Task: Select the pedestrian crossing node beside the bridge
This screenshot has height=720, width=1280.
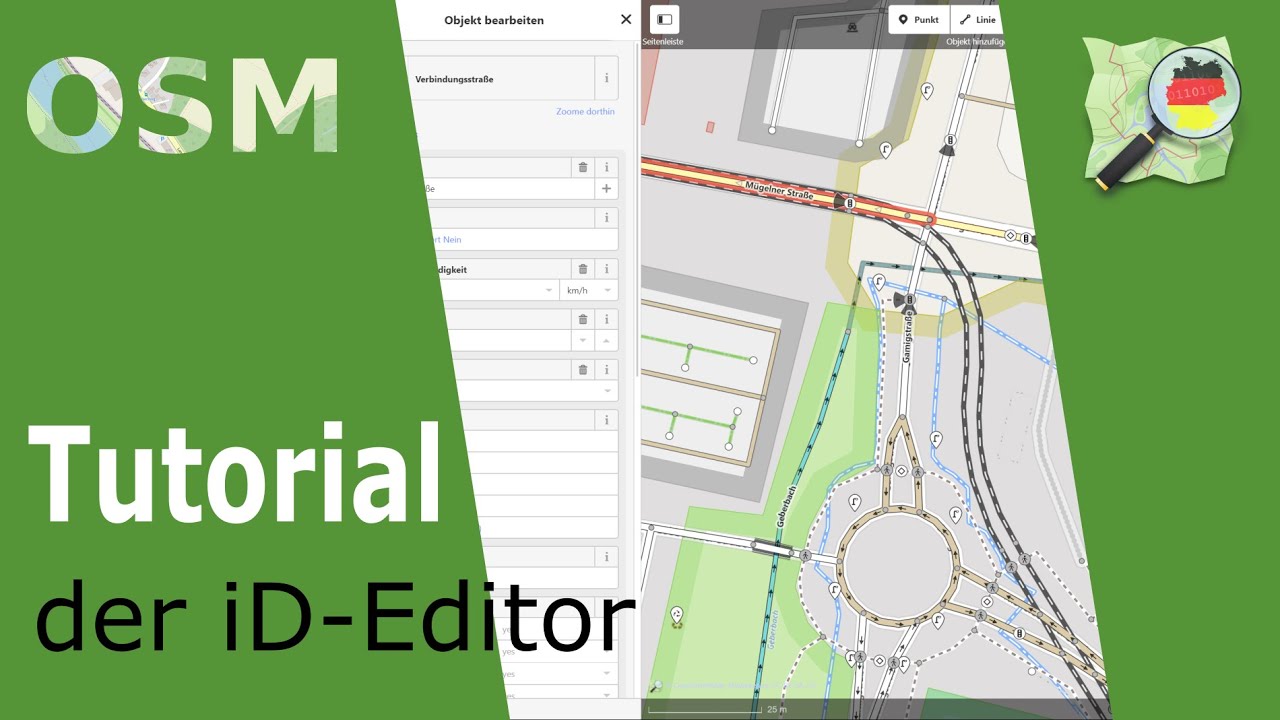Action: tap(803, 553)
